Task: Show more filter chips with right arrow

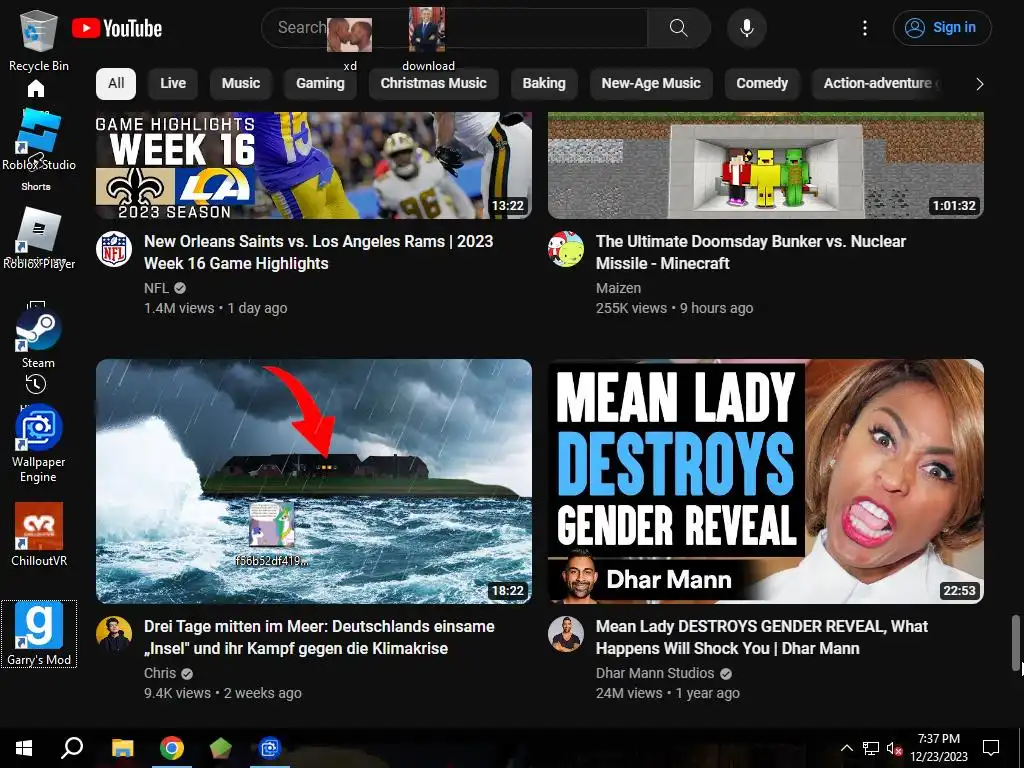Action: pos(979,84)
